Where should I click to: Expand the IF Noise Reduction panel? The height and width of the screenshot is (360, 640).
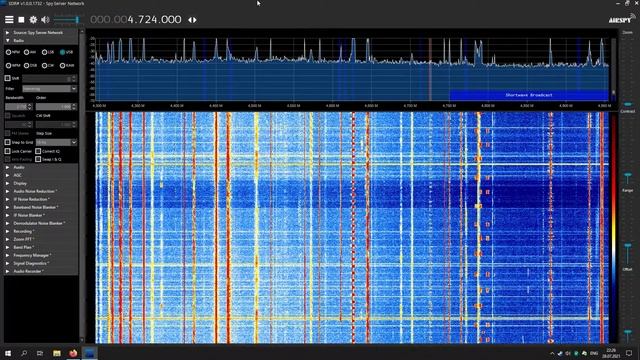41,199
